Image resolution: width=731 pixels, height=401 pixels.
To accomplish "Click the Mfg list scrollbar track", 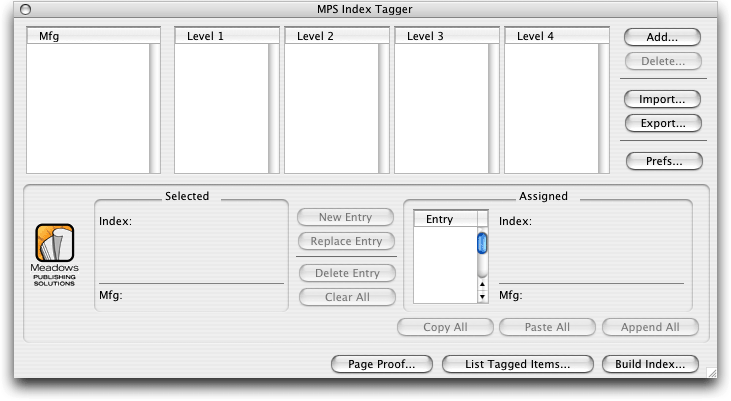I will point(155,108).
